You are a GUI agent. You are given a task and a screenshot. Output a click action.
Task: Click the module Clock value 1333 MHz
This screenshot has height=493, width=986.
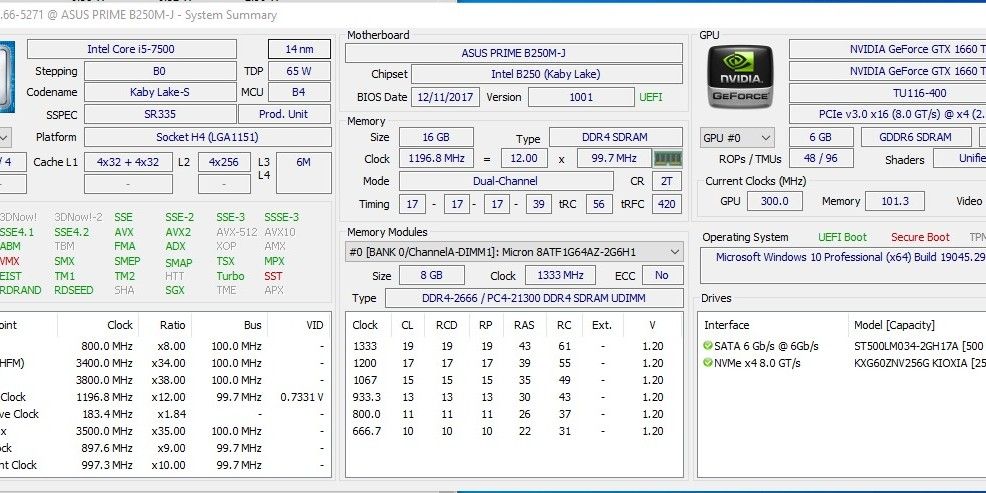(x=560, y=275)
